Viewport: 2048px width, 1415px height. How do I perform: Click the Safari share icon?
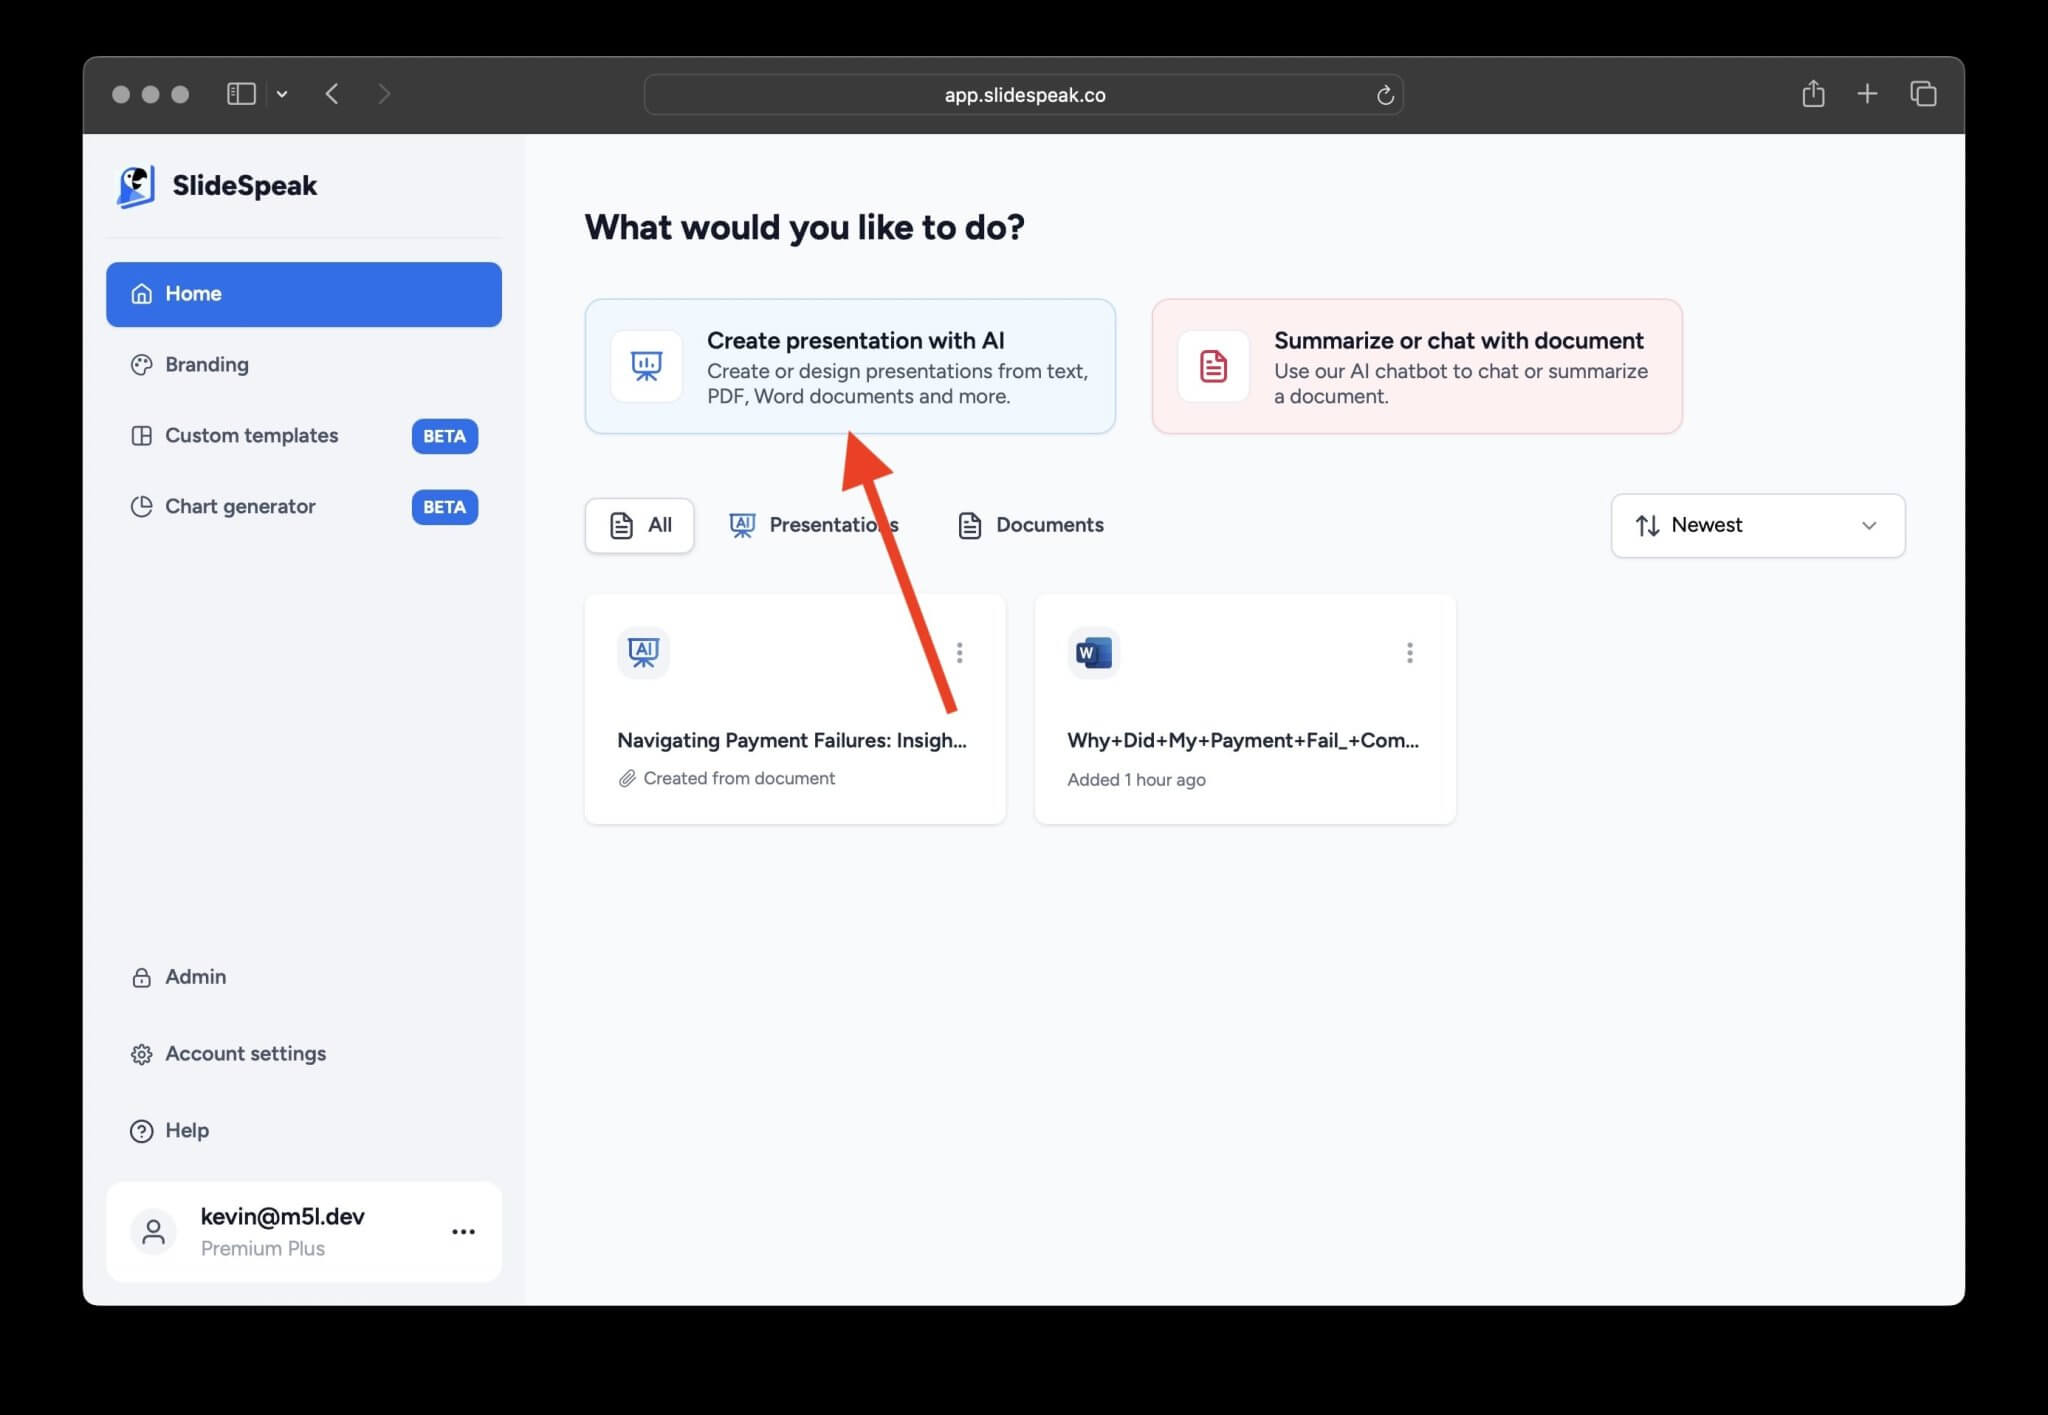tap(1813, 93)
